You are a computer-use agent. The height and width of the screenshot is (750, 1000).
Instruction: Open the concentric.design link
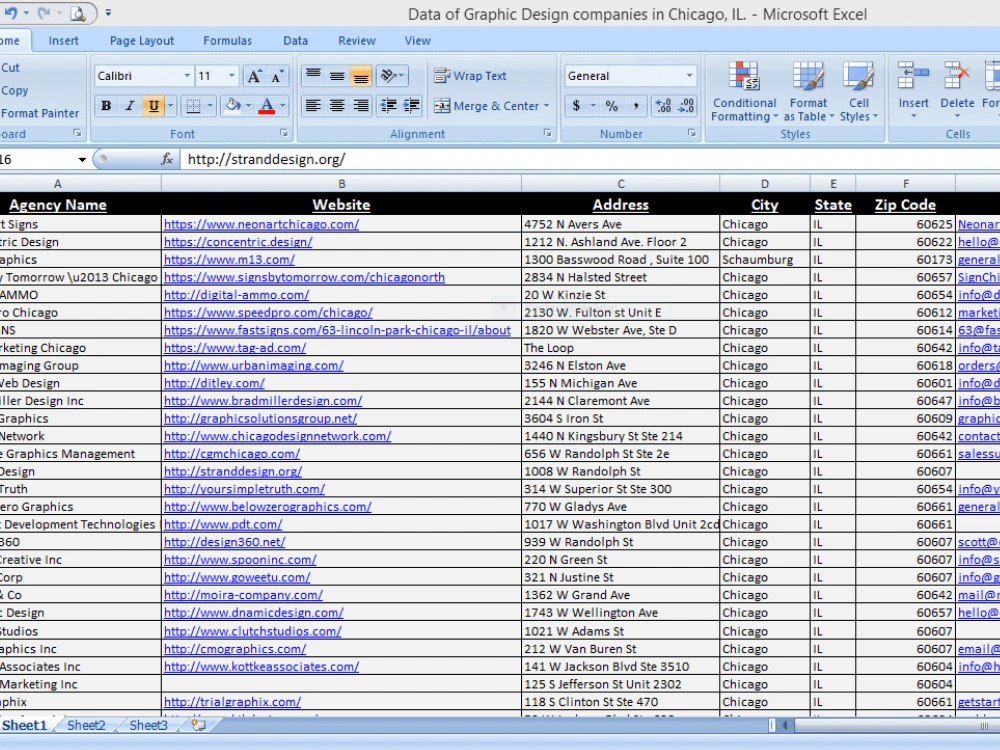coord(238,242)
